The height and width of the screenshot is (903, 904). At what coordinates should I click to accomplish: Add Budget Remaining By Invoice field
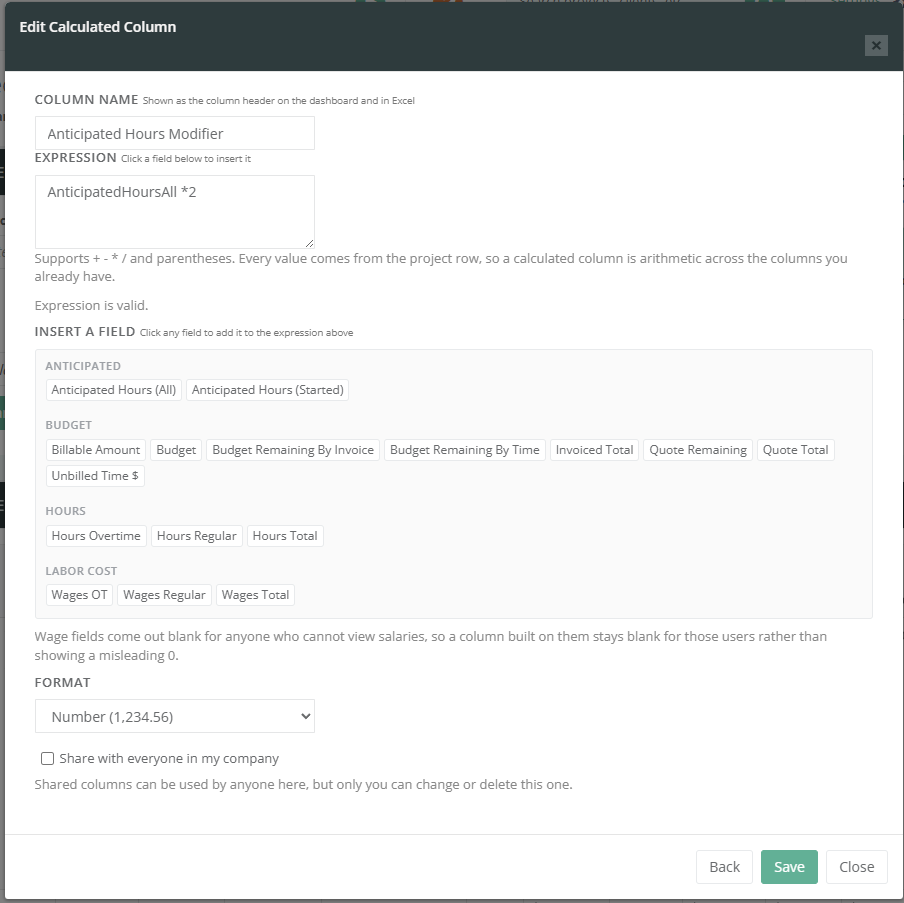293,450
